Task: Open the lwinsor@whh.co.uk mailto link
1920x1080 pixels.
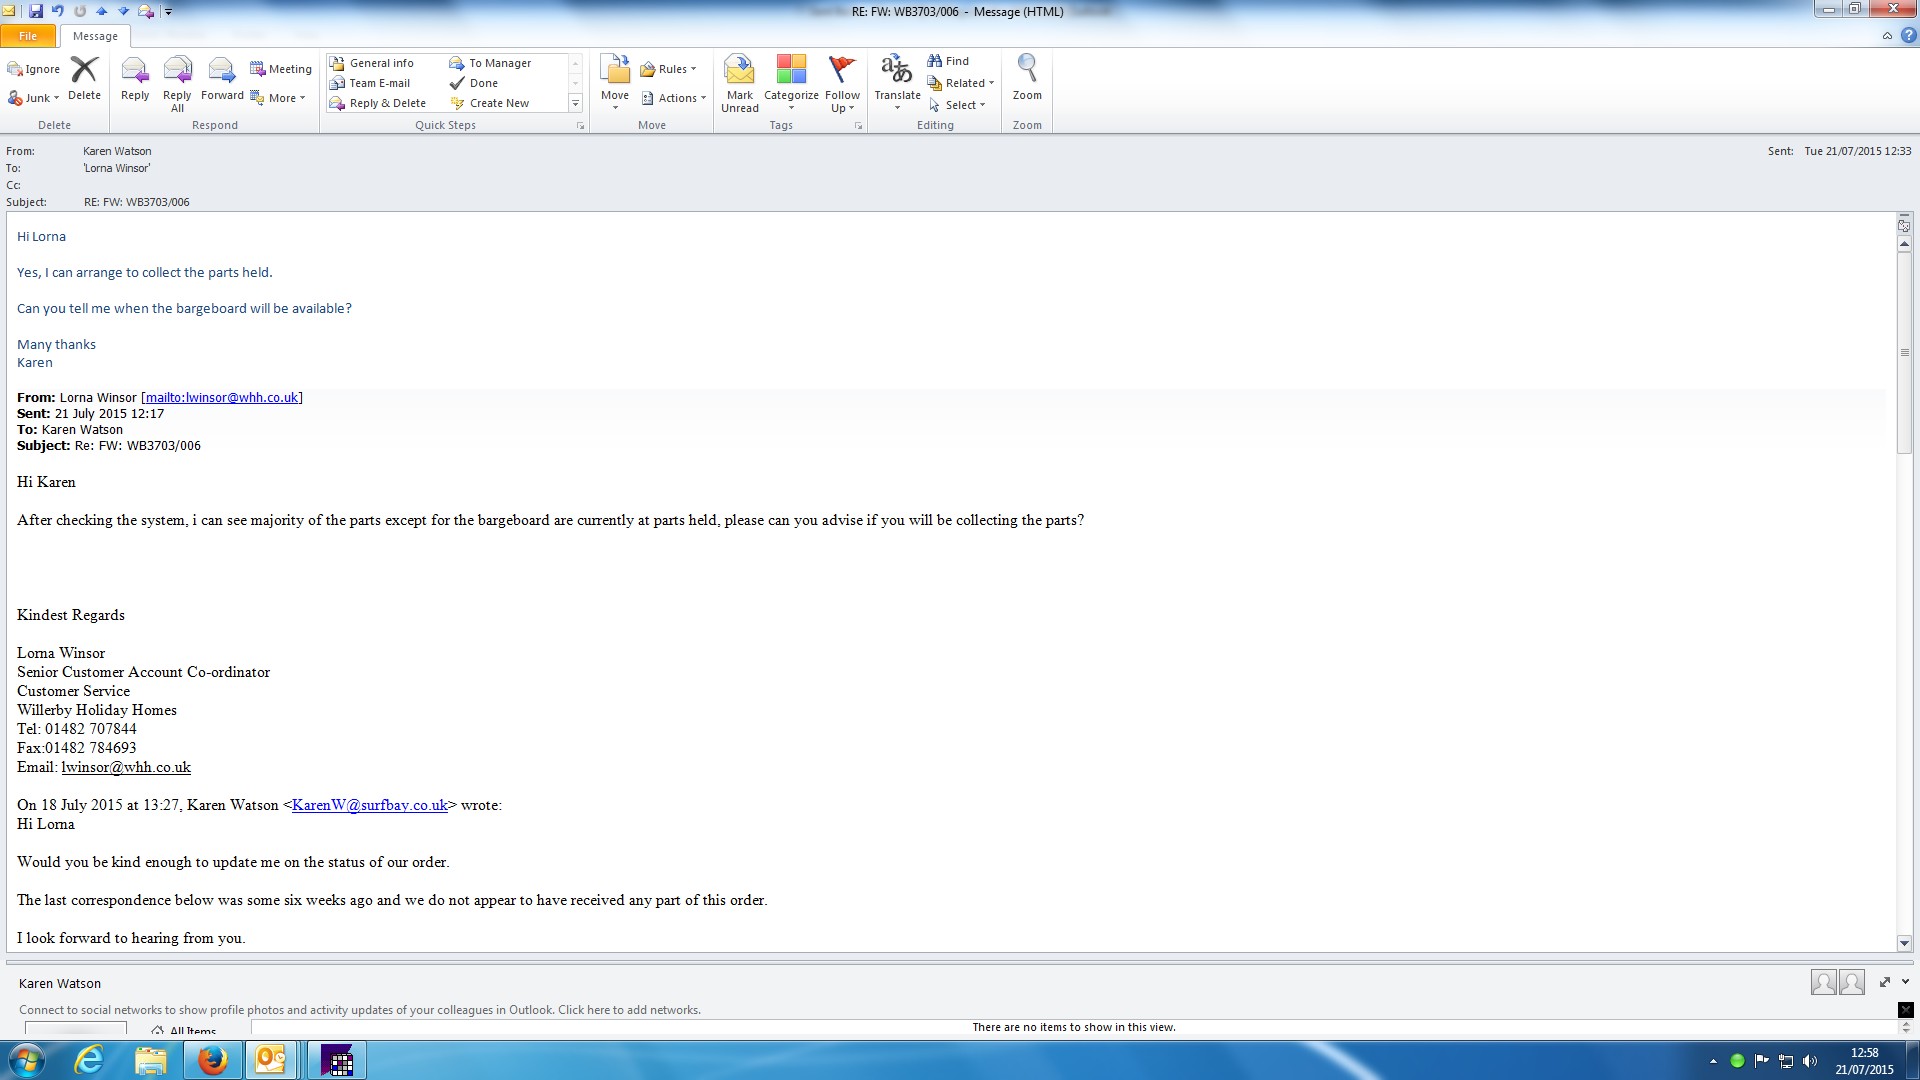Action: pyautogui.click(x=222, y=398)
